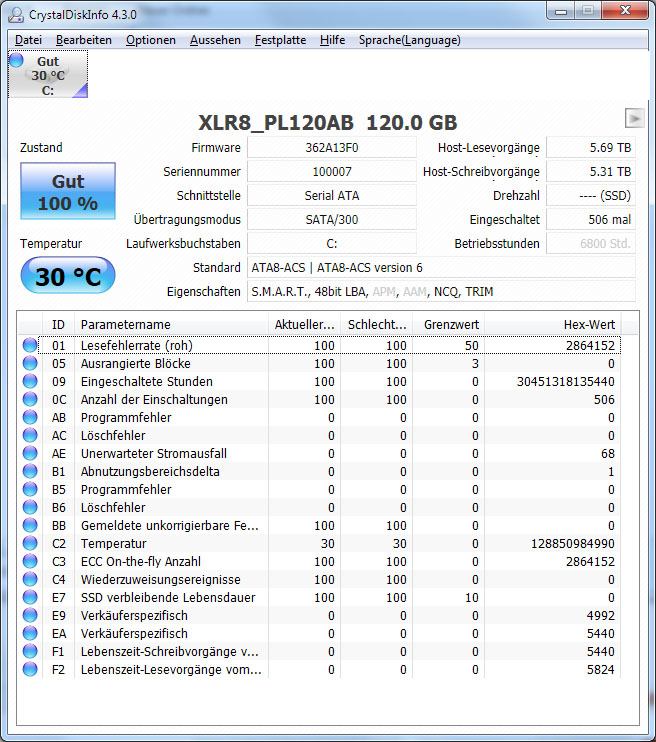The width and height of the screenshot is (656, 742).
Task: Click the status orb for Anzahl der Einschaltungen
Action: (30, 399)
